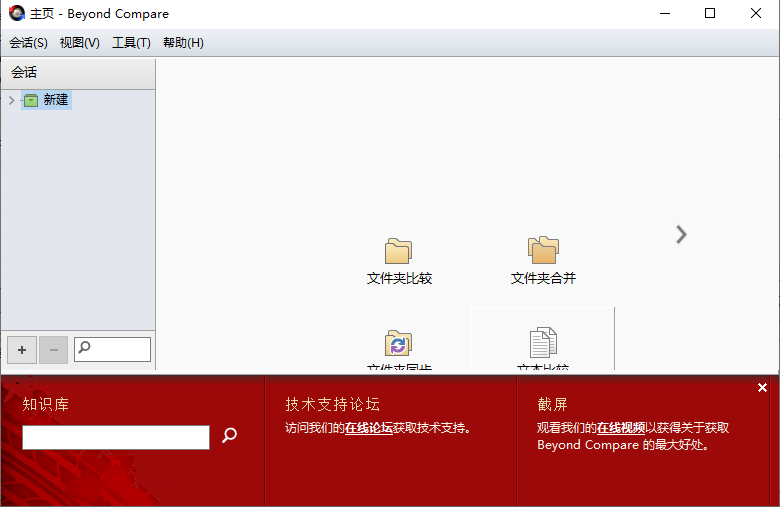Focus the session filter search box

(112, 349)
